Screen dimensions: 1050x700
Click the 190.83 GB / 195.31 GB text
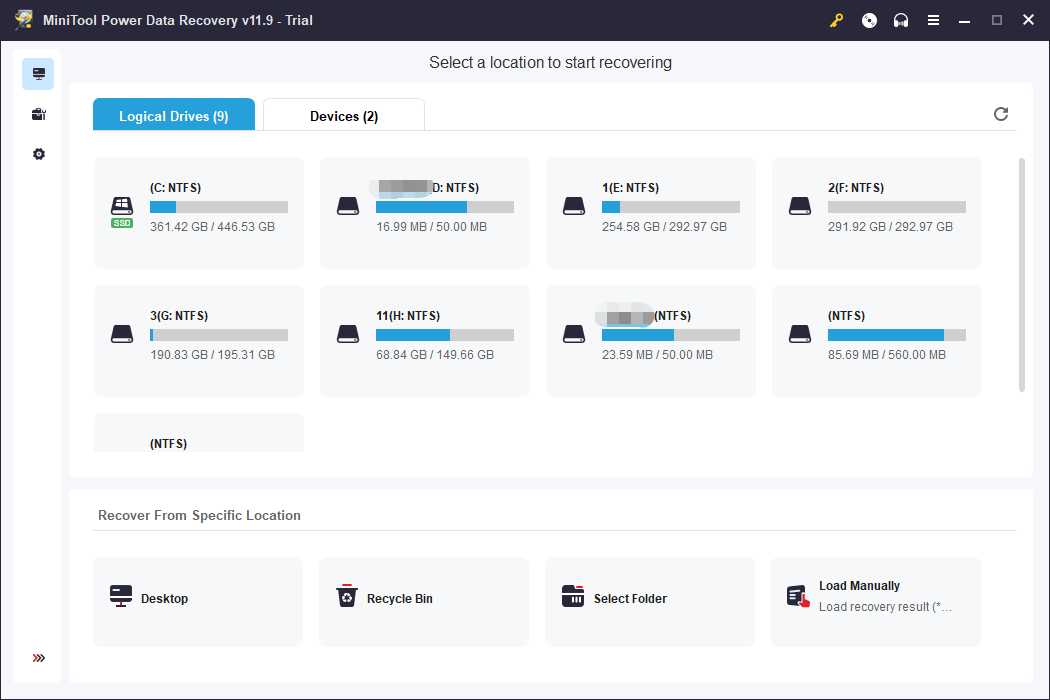(212, 354)
